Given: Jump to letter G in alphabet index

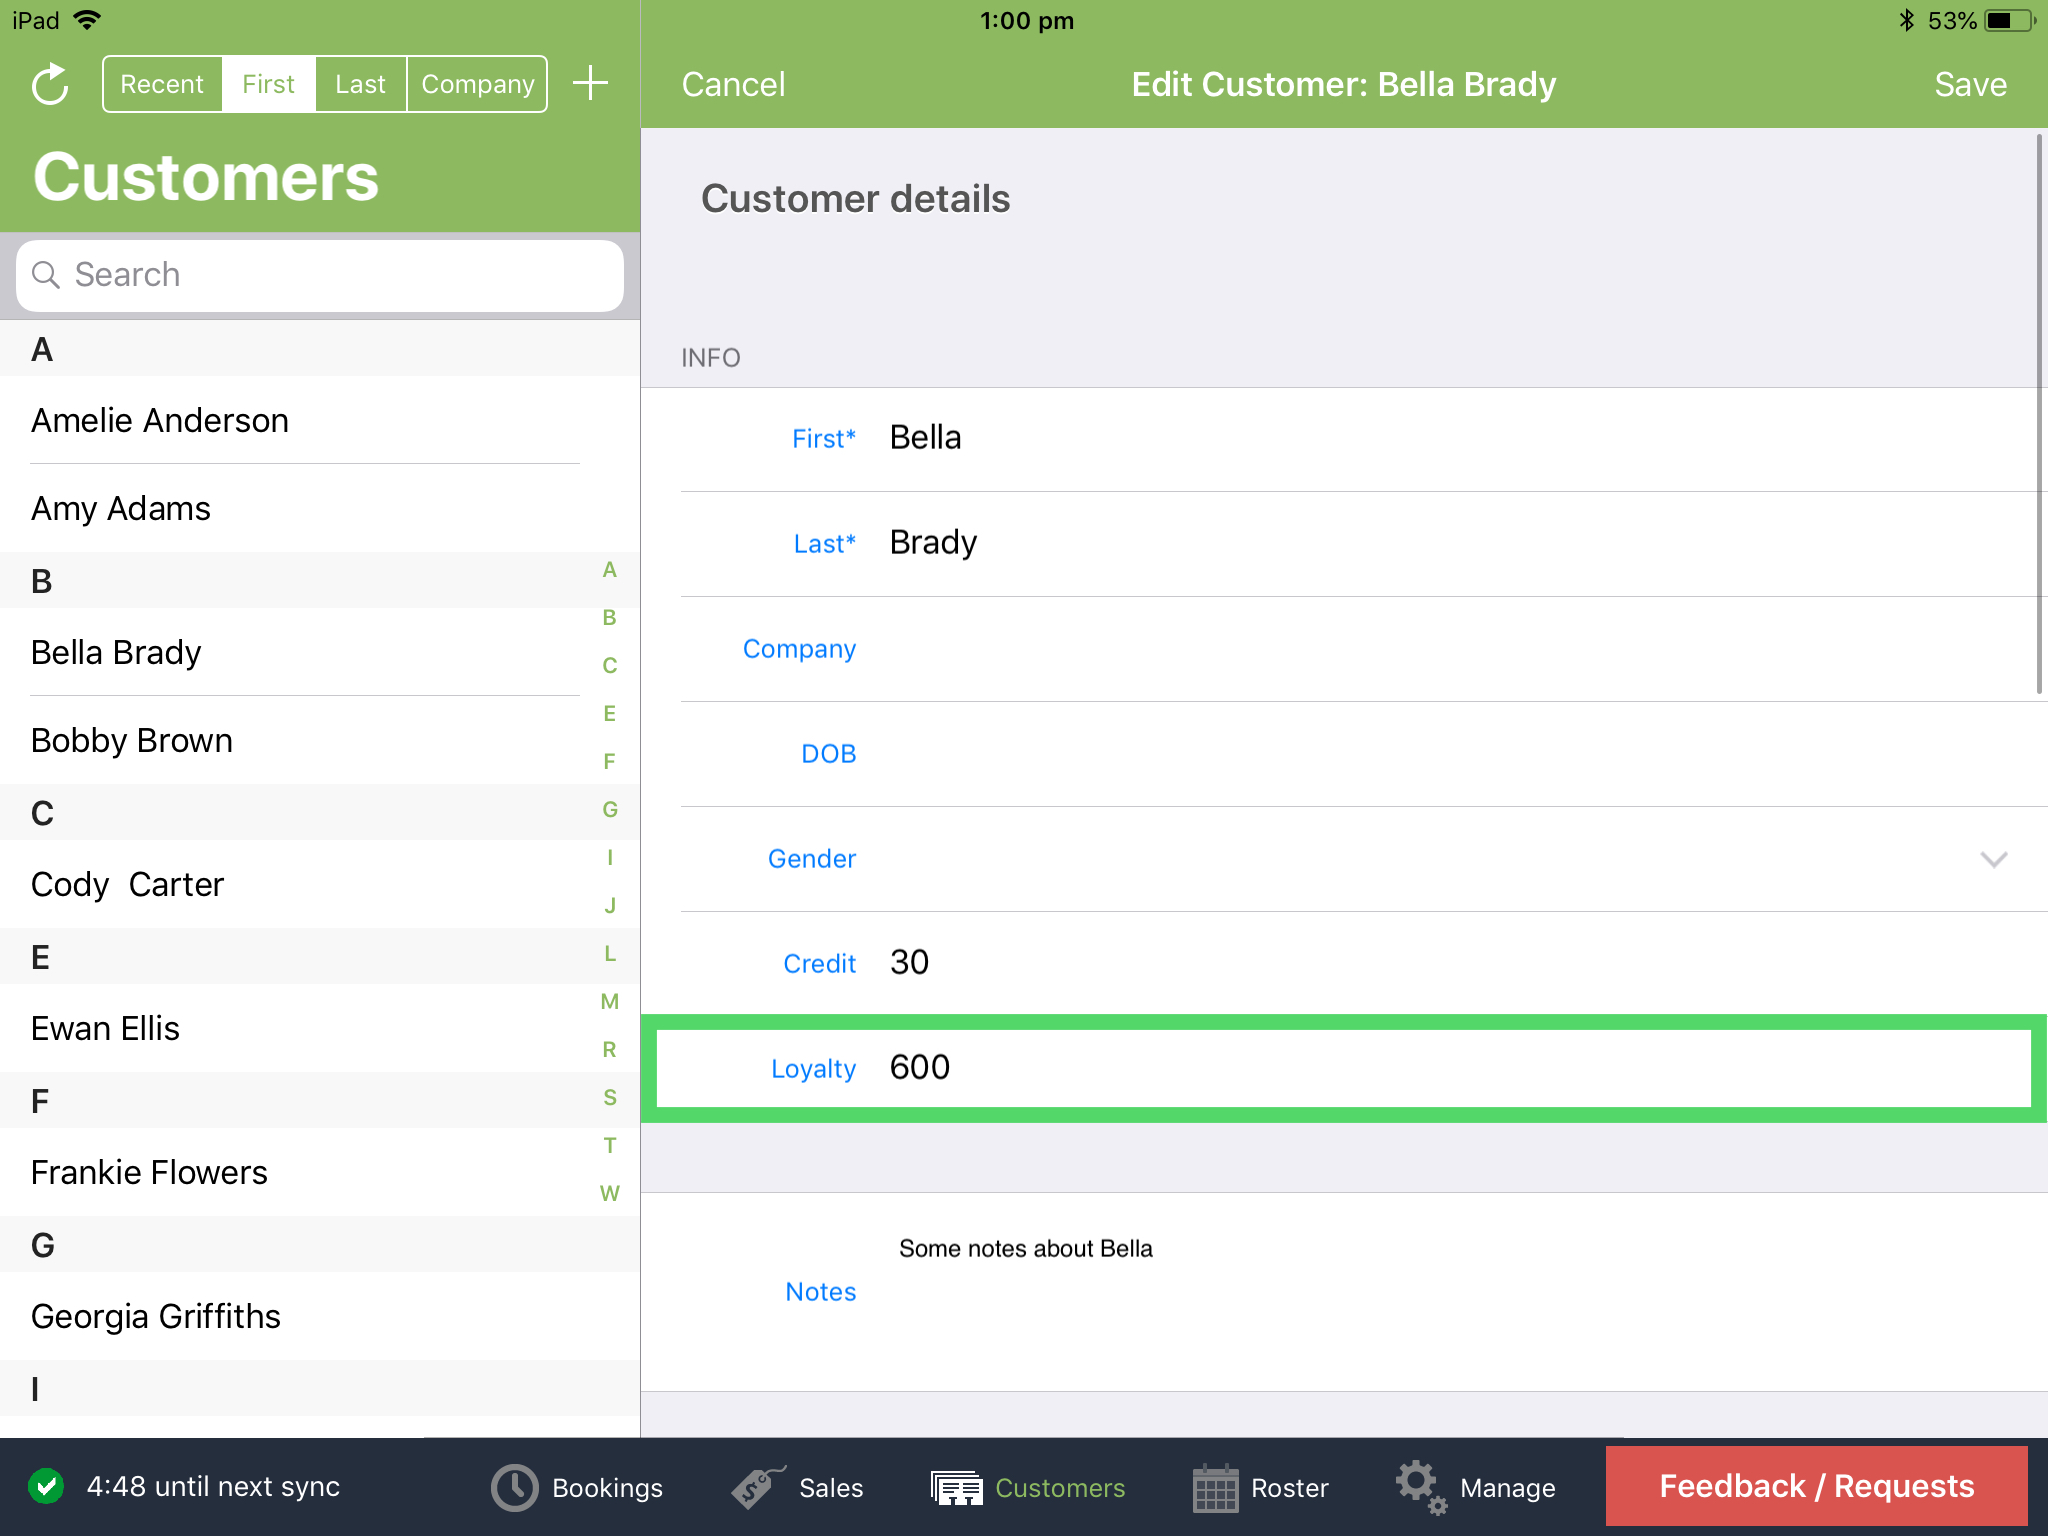Looking at the screenshot, I should coord(609,809).
